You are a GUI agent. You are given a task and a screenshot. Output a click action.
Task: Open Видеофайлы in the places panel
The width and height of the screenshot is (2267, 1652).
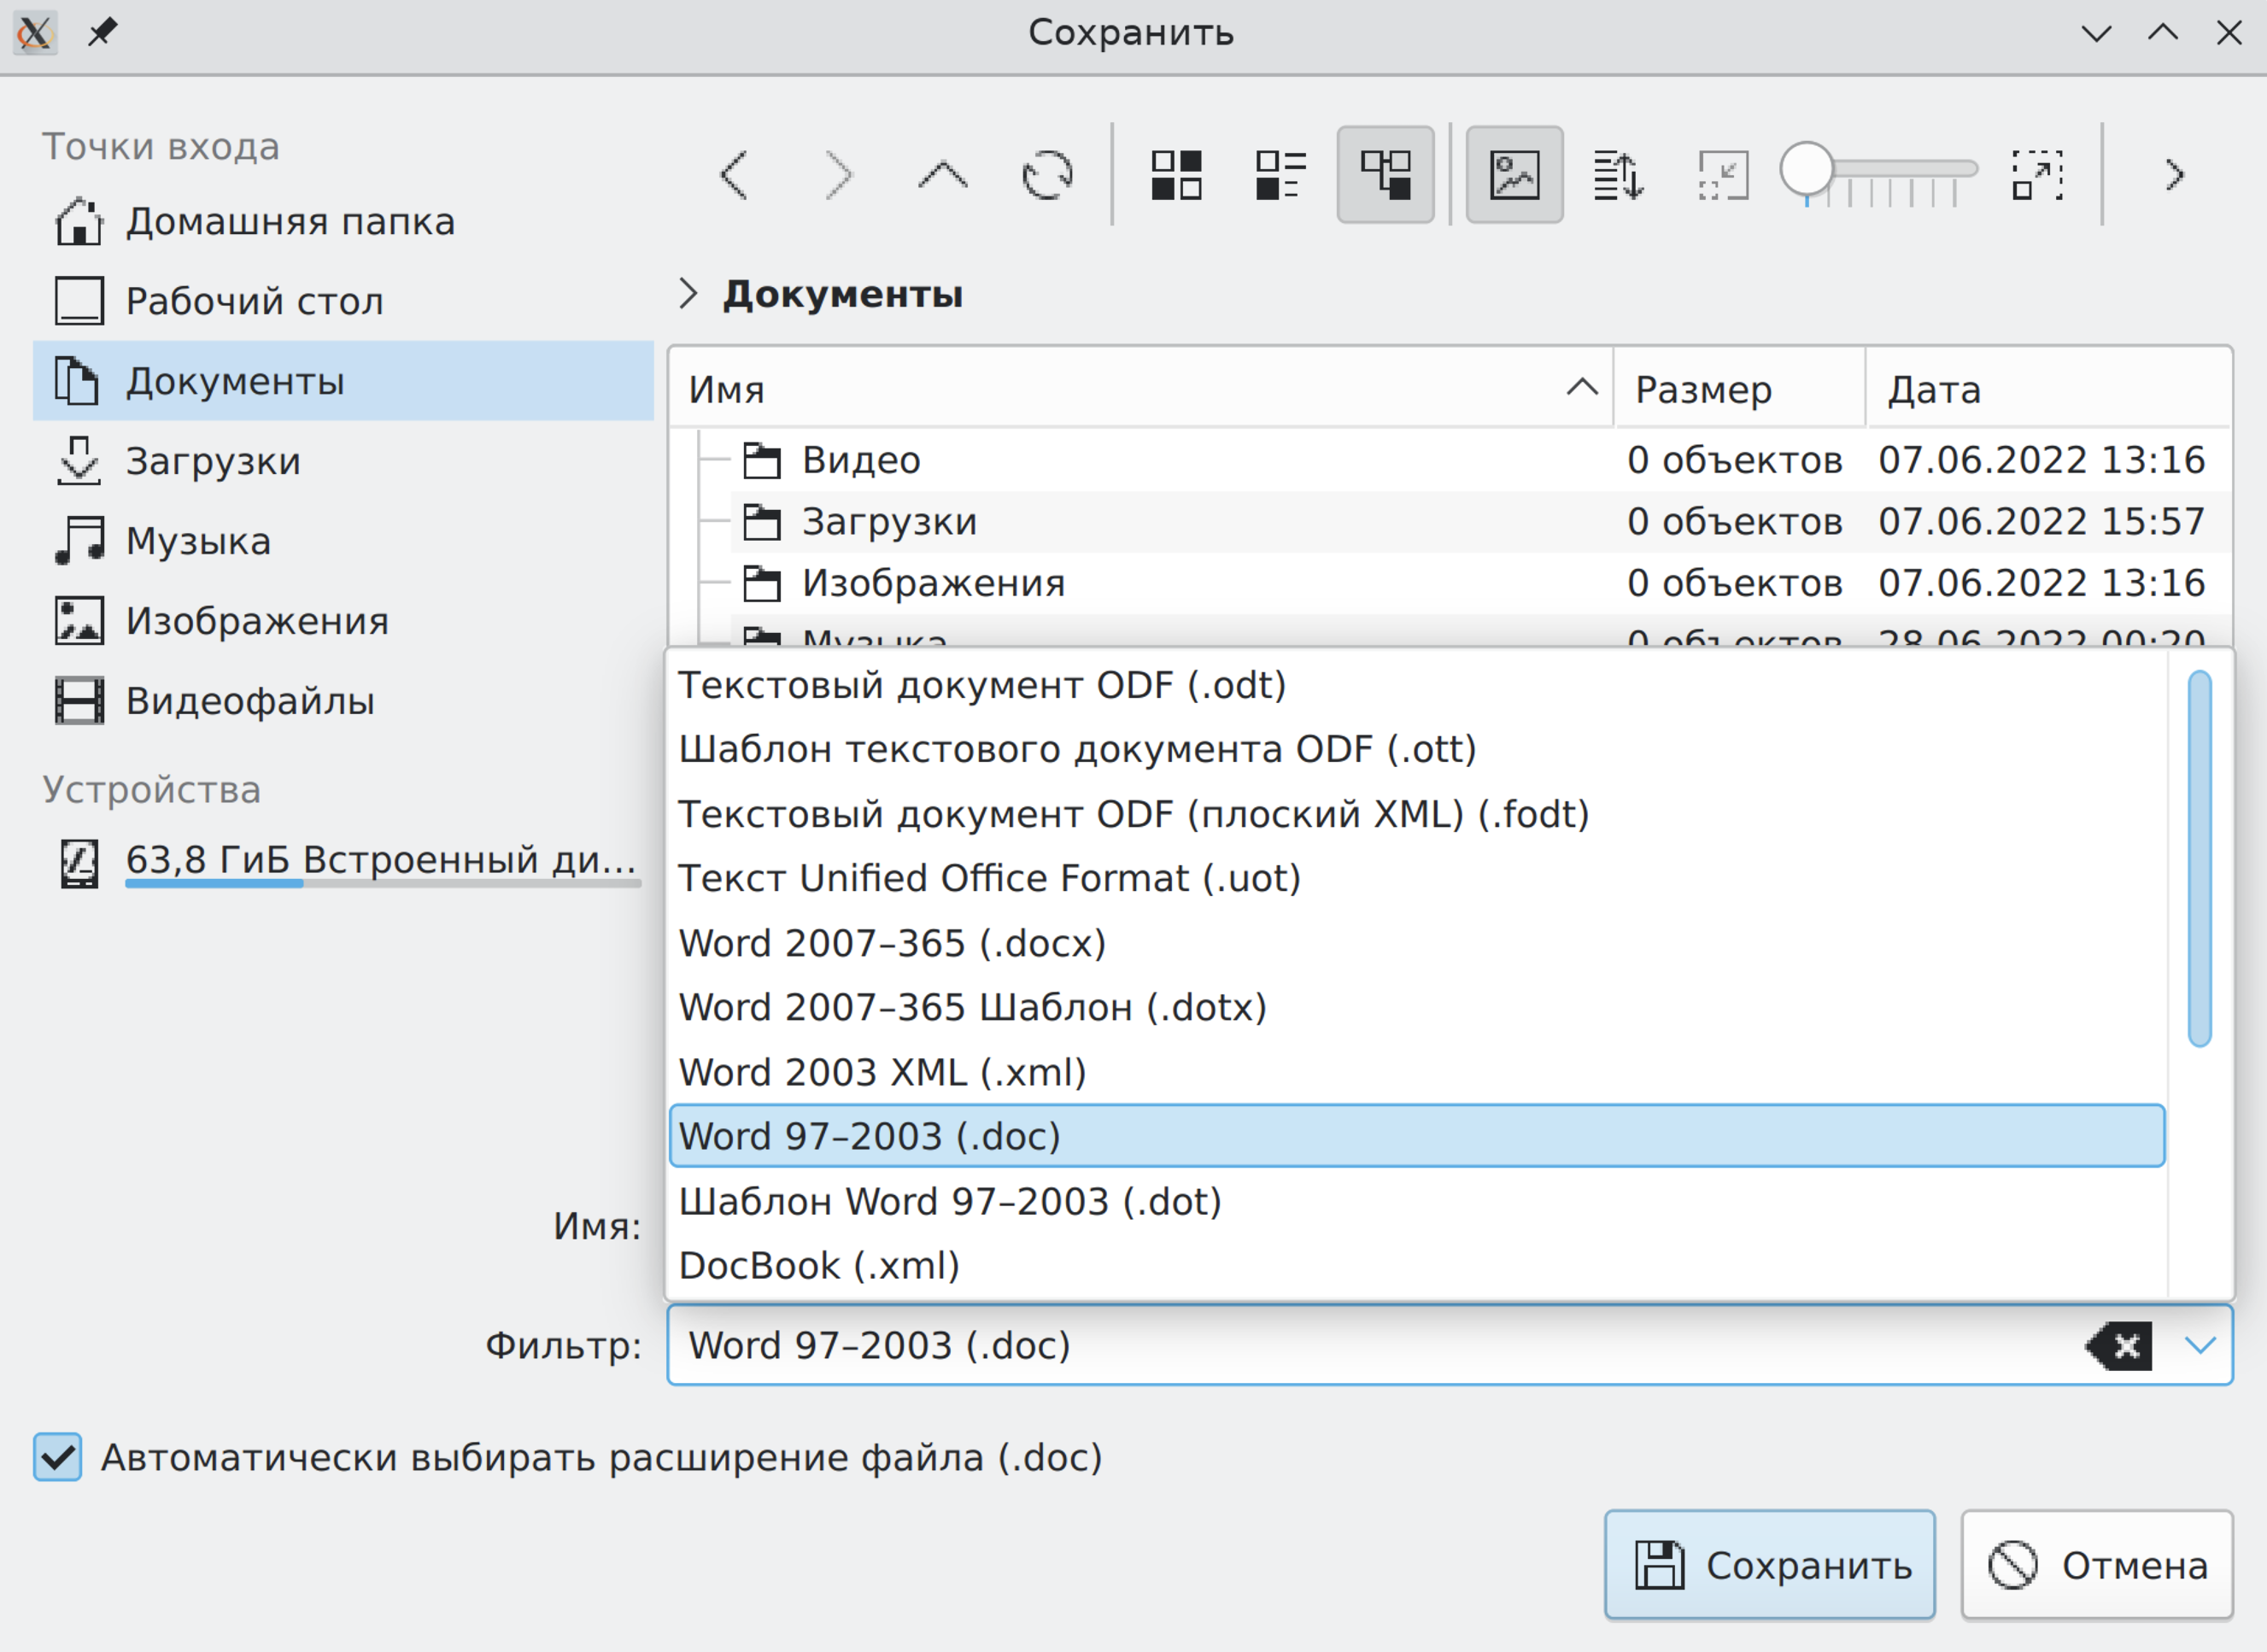tap(343, 702)
